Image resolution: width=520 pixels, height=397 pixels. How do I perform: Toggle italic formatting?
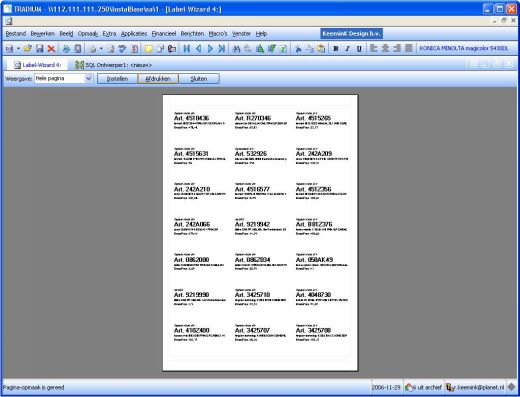point(347,49)
